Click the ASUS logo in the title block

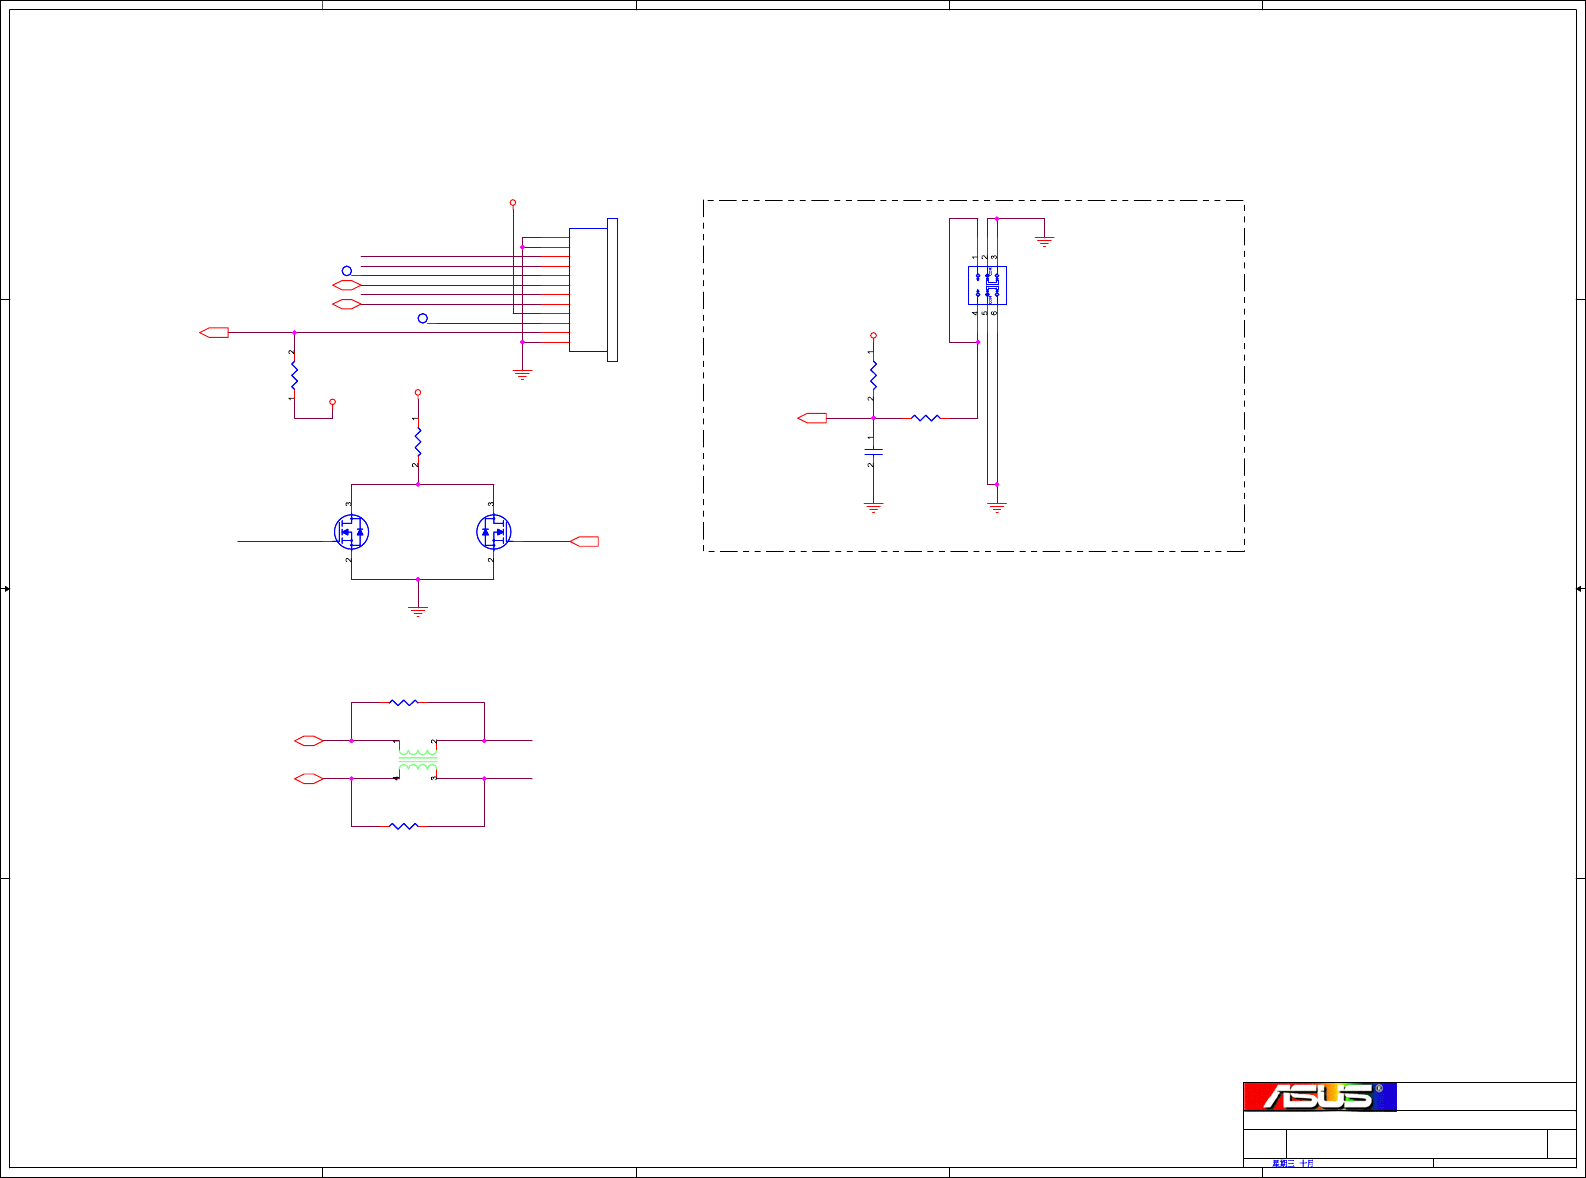point(1320,1097)
